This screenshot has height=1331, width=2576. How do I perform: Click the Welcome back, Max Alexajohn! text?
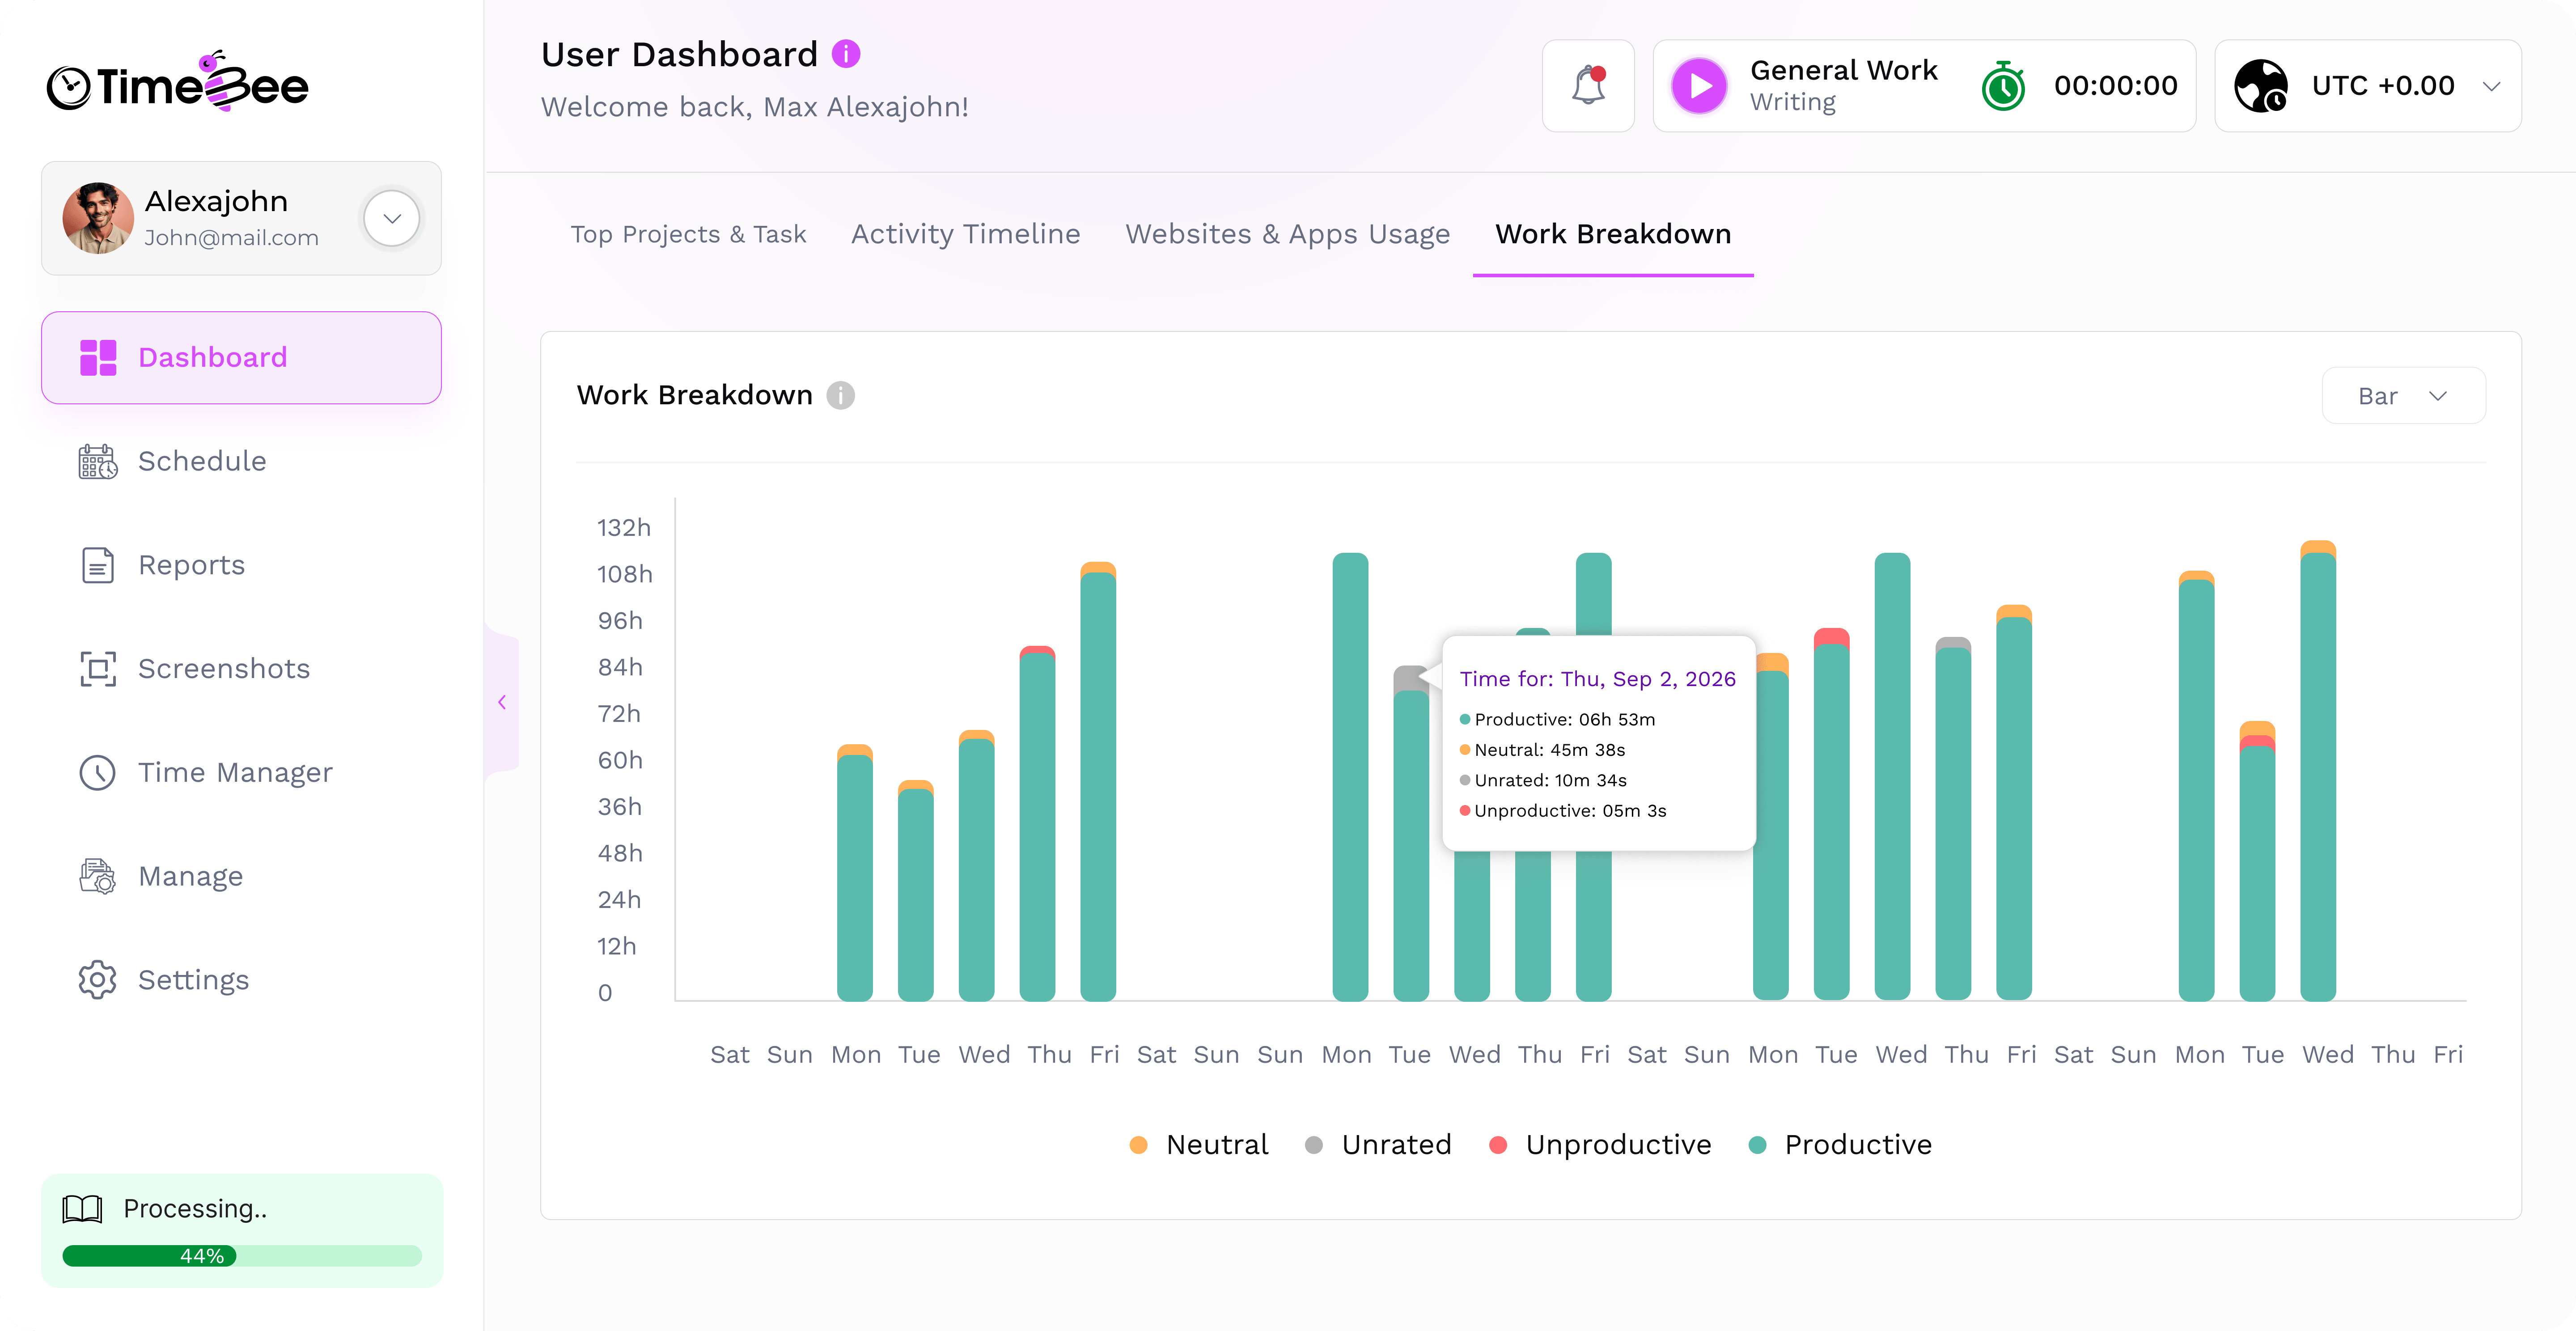755,107
